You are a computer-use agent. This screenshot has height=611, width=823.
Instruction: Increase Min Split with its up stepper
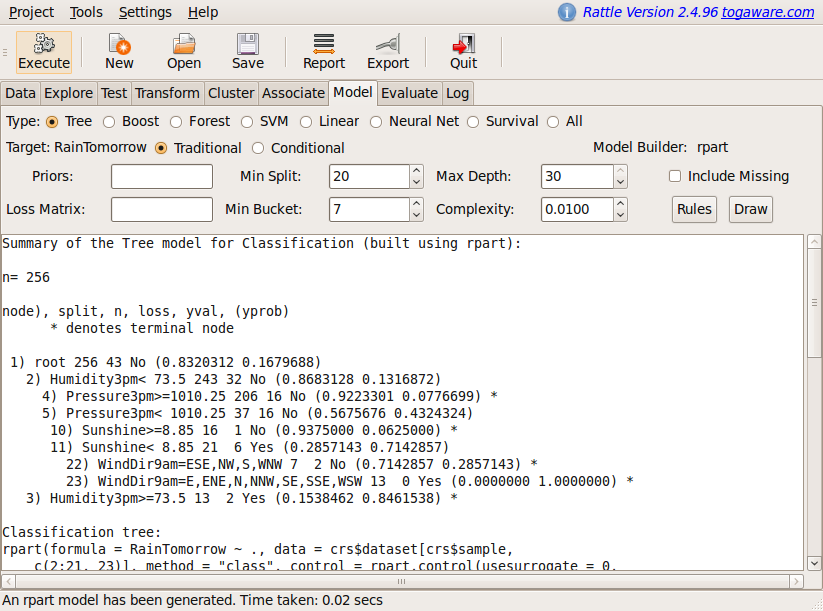tap(416, 171)
